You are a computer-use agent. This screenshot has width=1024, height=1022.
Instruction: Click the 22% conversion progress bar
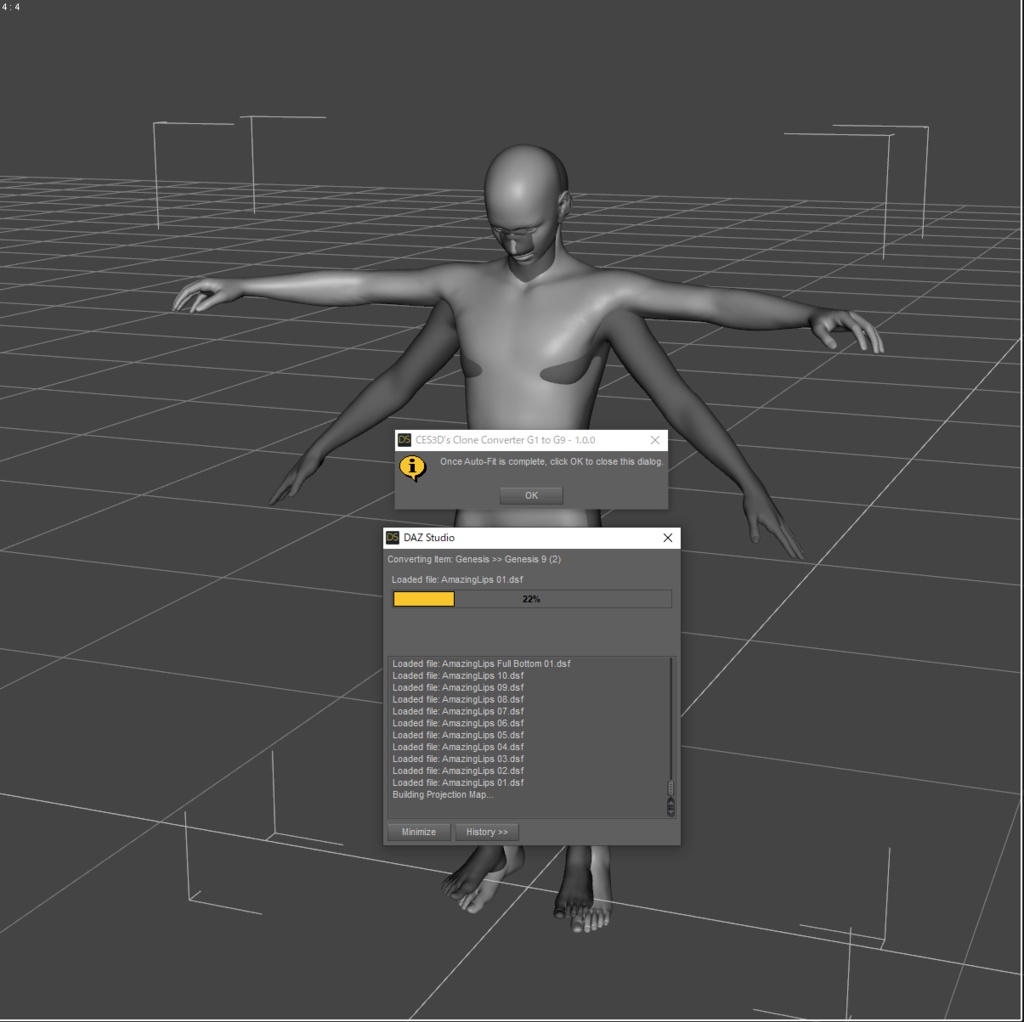coord(530,598)
